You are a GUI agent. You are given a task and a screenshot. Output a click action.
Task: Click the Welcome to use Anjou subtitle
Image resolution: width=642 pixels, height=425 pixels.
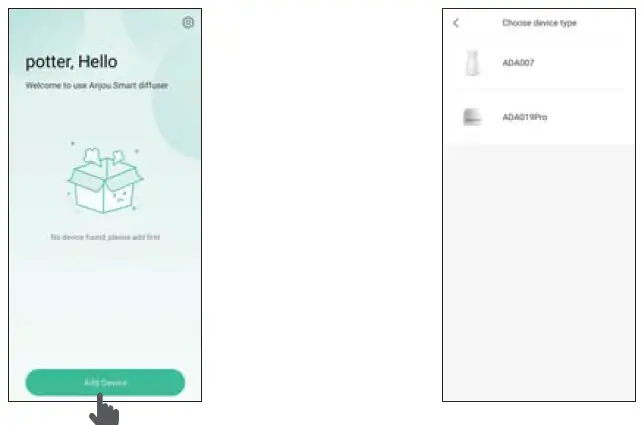(x=97, y=85)
